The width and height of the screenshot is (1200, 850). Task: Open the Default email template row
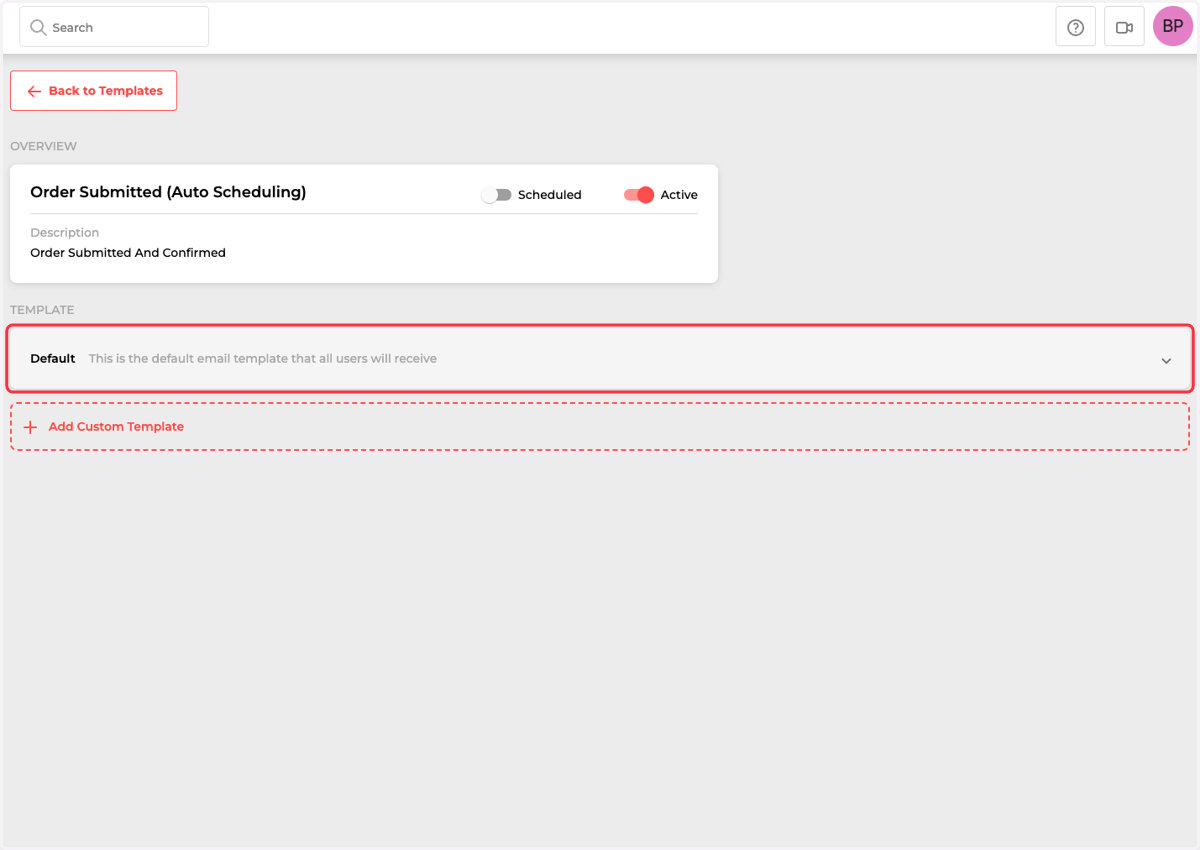tap(600, 358)
